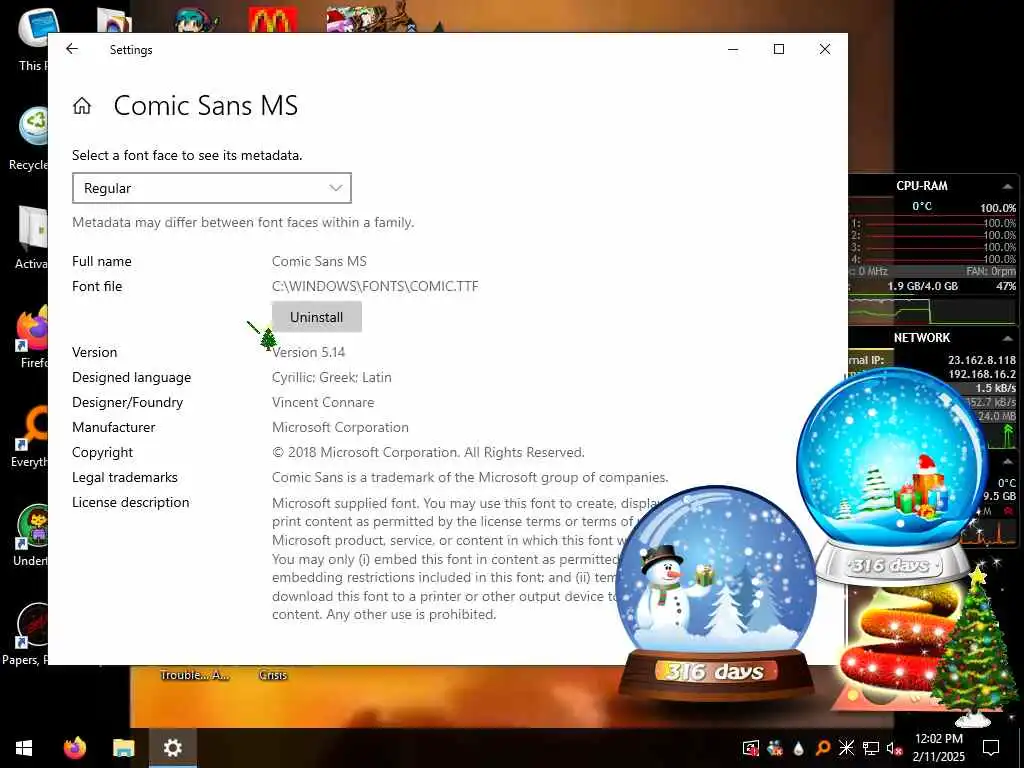Open the Undertale desktop shortcut

point(33,536)
